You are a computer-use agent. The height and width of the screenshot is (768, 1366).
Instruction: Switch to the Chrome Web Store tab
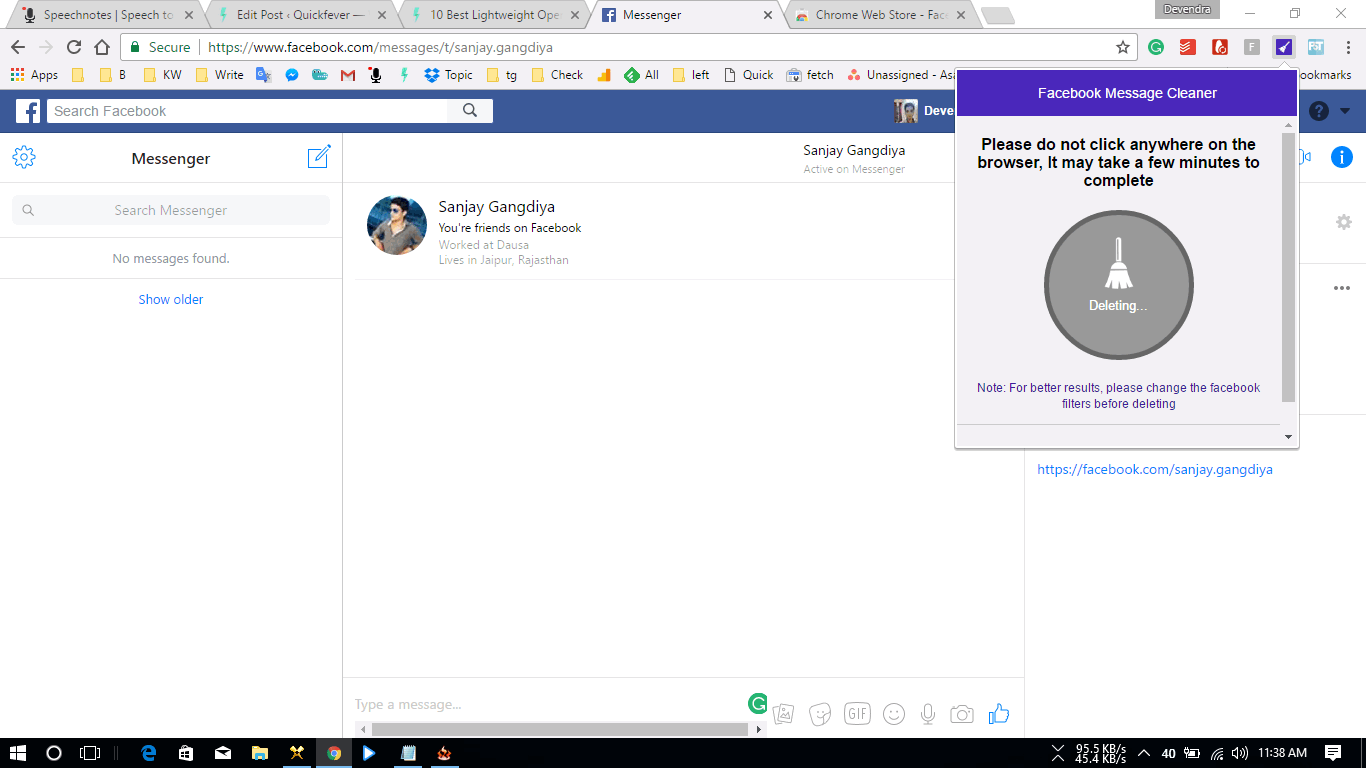click(x=880, y=15)
